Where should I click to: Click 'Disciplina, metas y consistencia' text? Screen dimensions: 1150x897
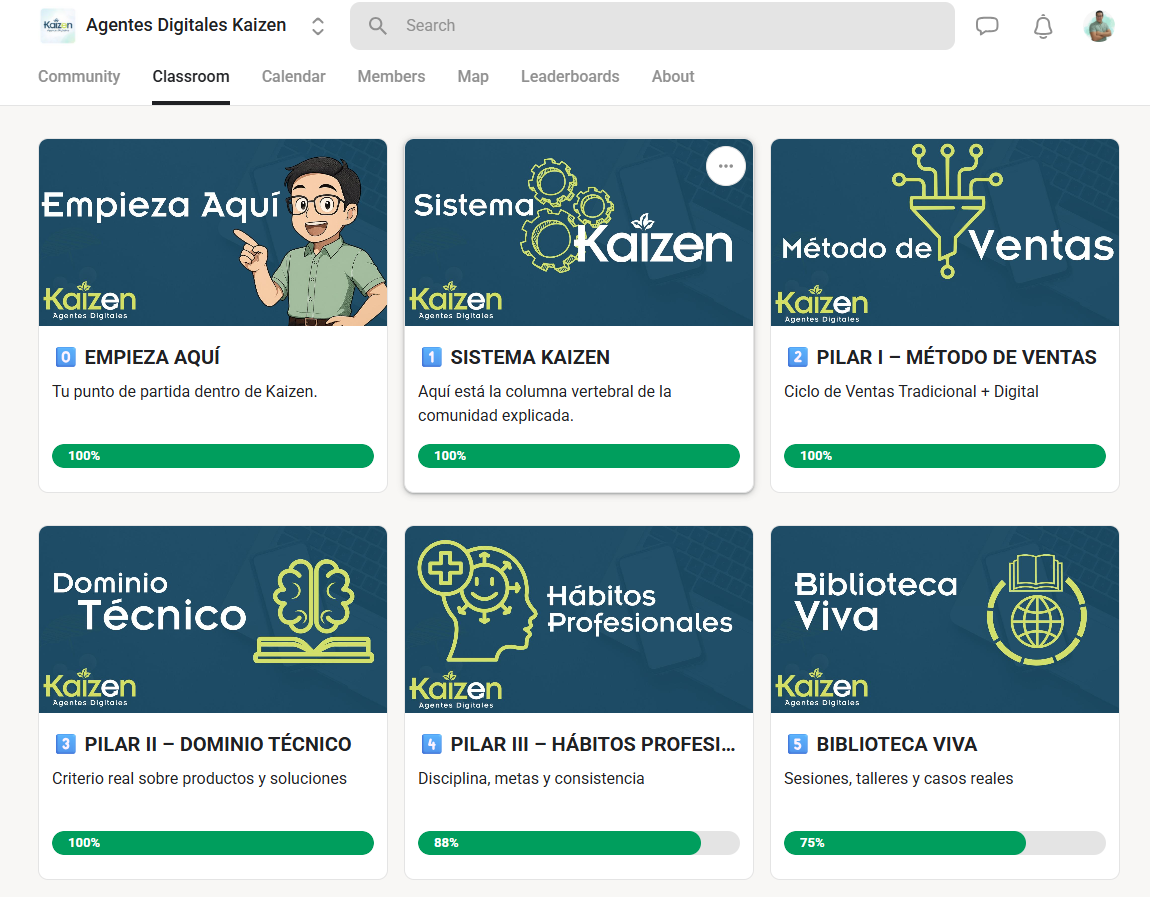531,778
